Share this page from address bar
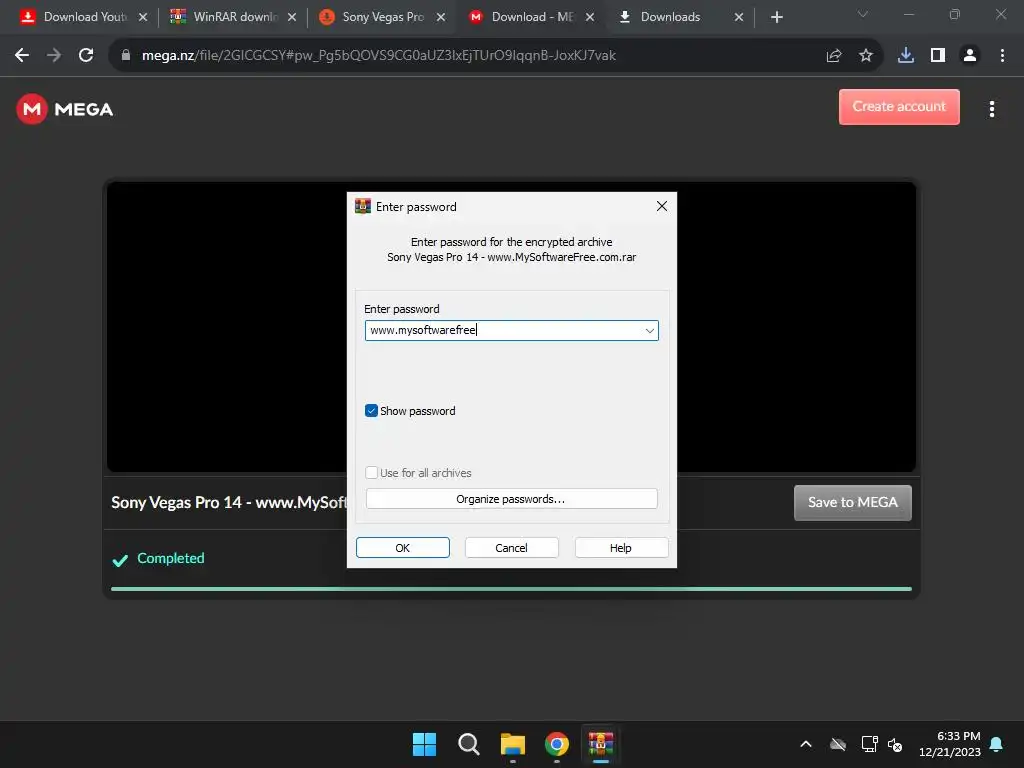This screenshot has width=1024, height=768. 833,56
